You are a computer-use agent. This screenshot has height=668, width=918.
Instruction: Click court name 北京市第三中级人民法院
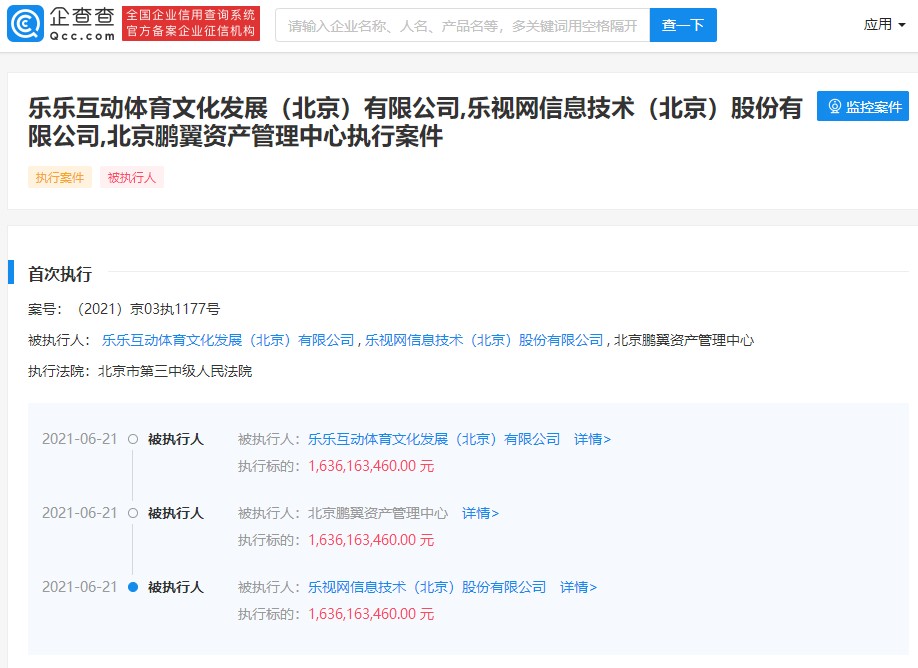pyautogui.click(x=175, y=371)
